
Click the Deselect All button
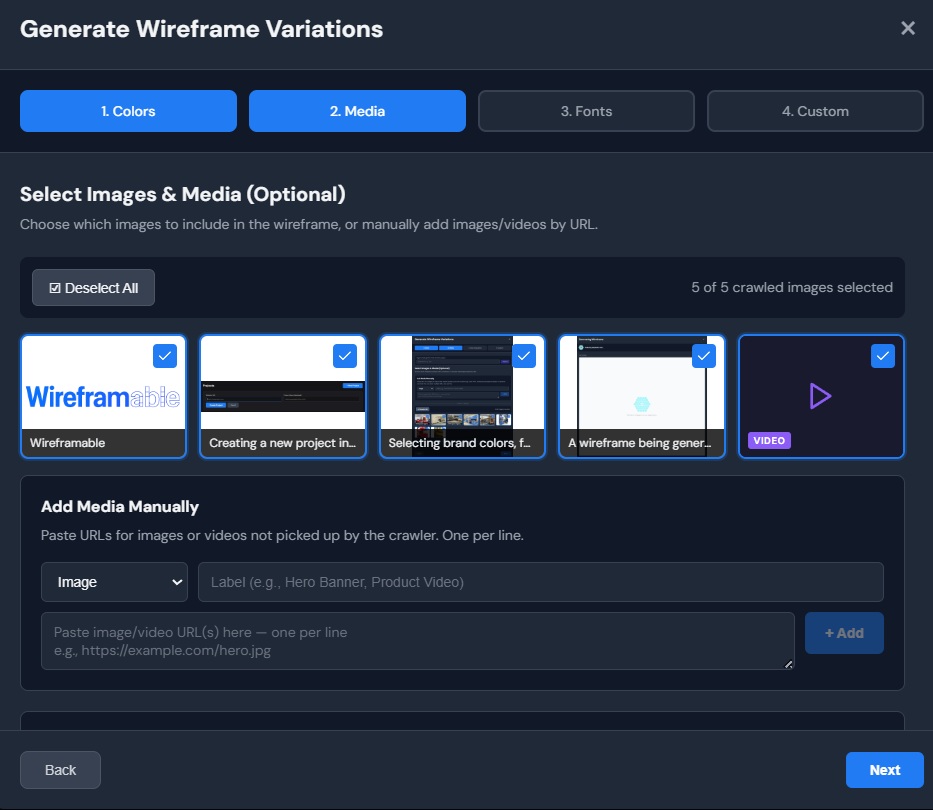[93, 287]
